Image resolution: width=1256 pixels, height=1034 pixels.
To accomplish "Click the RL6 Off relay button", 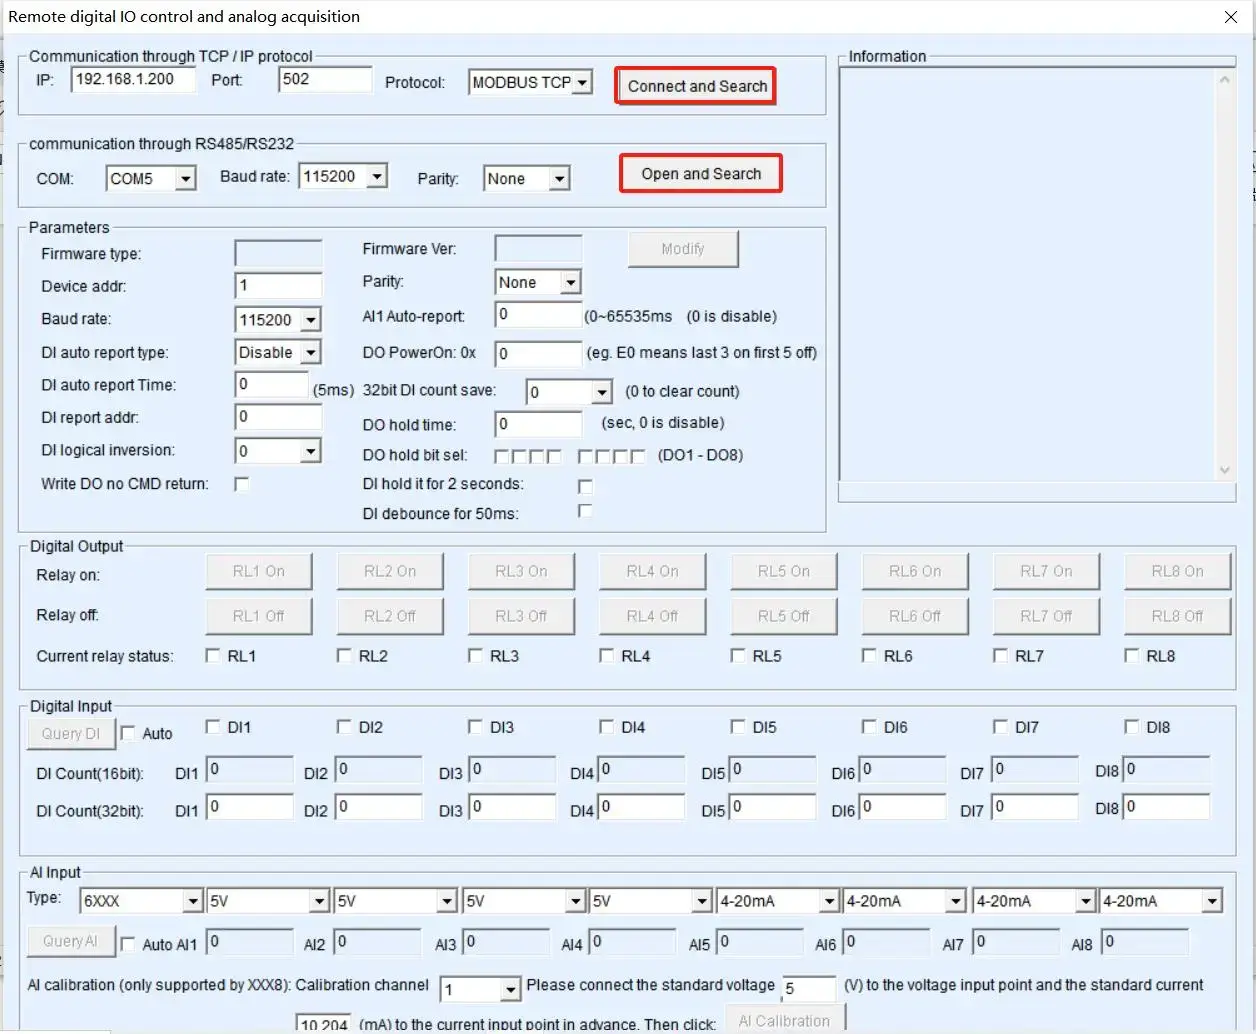I will coord(915,616).
